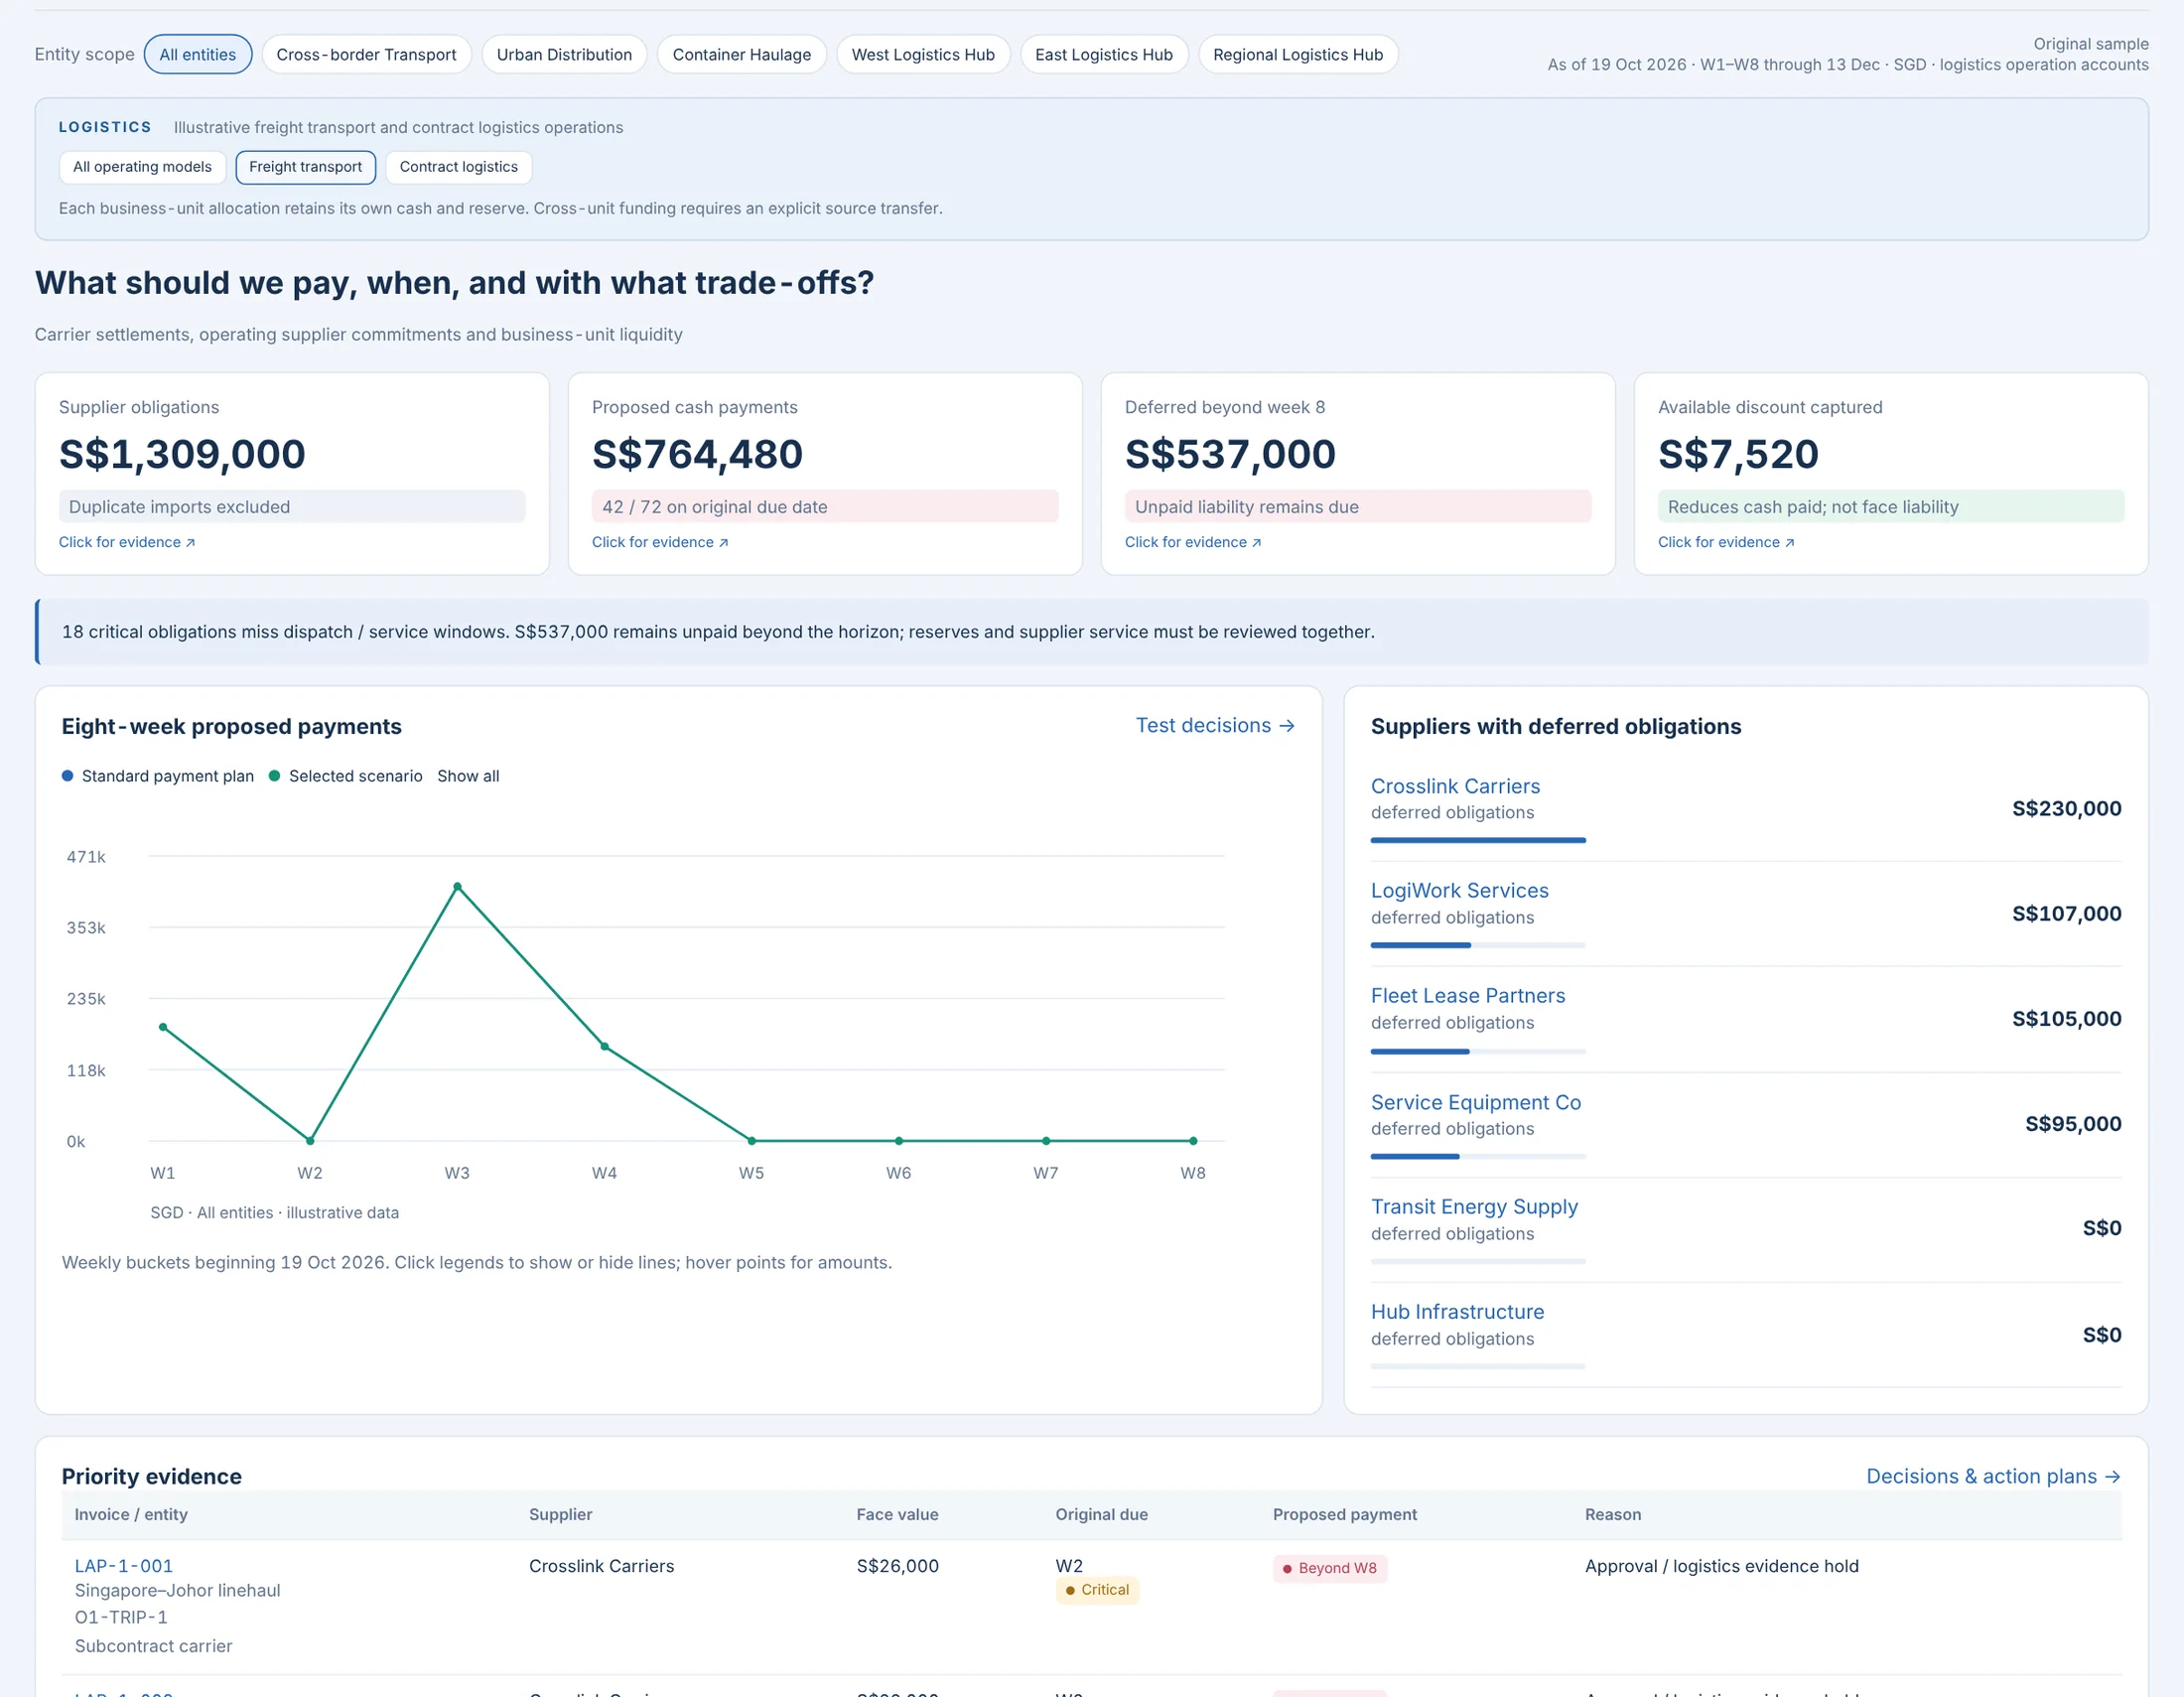Open invoice LAP-1-001
The image size is (2184, 1697).
124,1566
